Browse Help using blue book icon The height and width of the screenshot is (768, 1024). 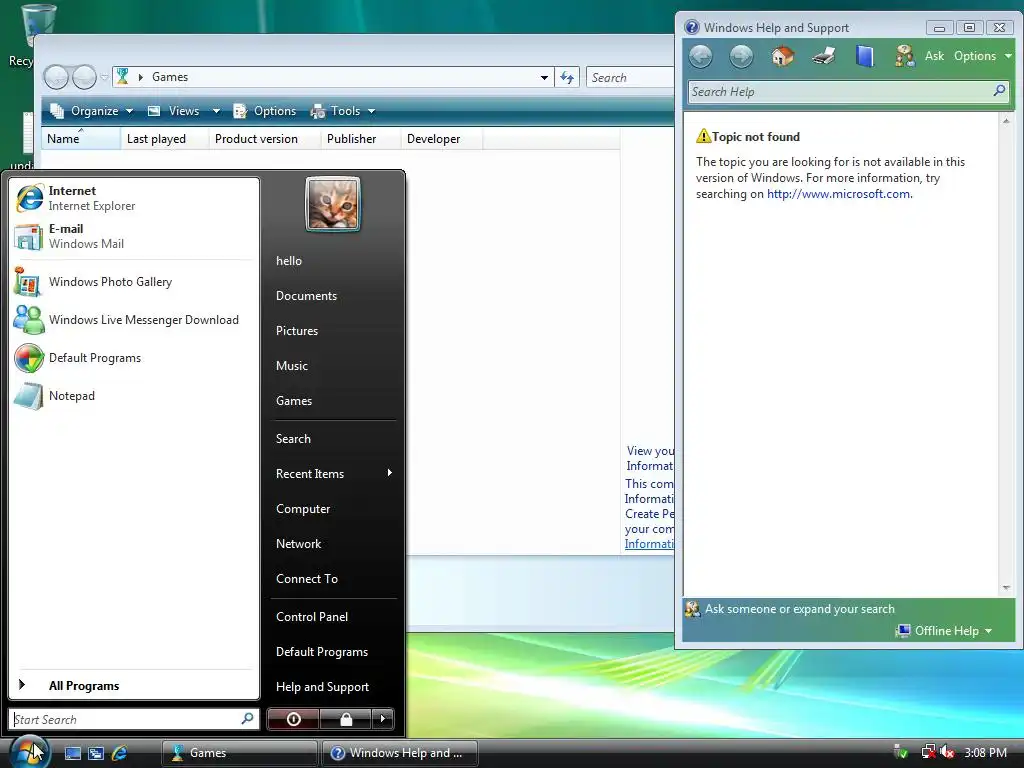pyautogui.click(x=865, y=56)
